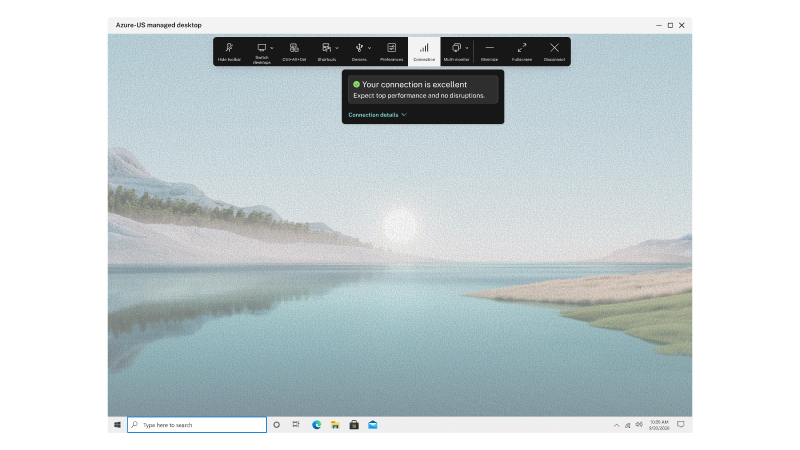Expand Connection details
The height and width of the screenshot is (450, 800).
[x=377, y=115]
